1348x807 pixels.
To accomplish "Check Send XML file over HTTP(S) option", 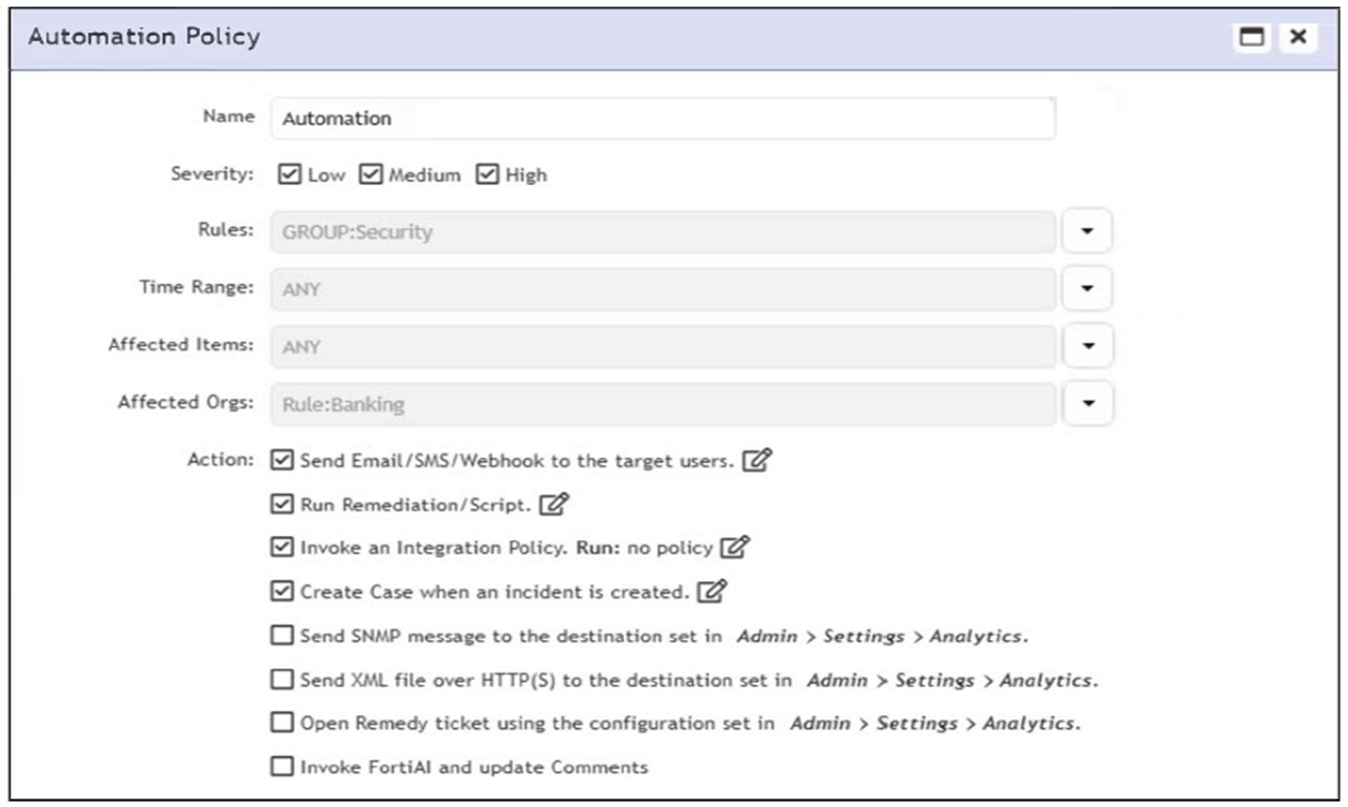I will 282,680.
